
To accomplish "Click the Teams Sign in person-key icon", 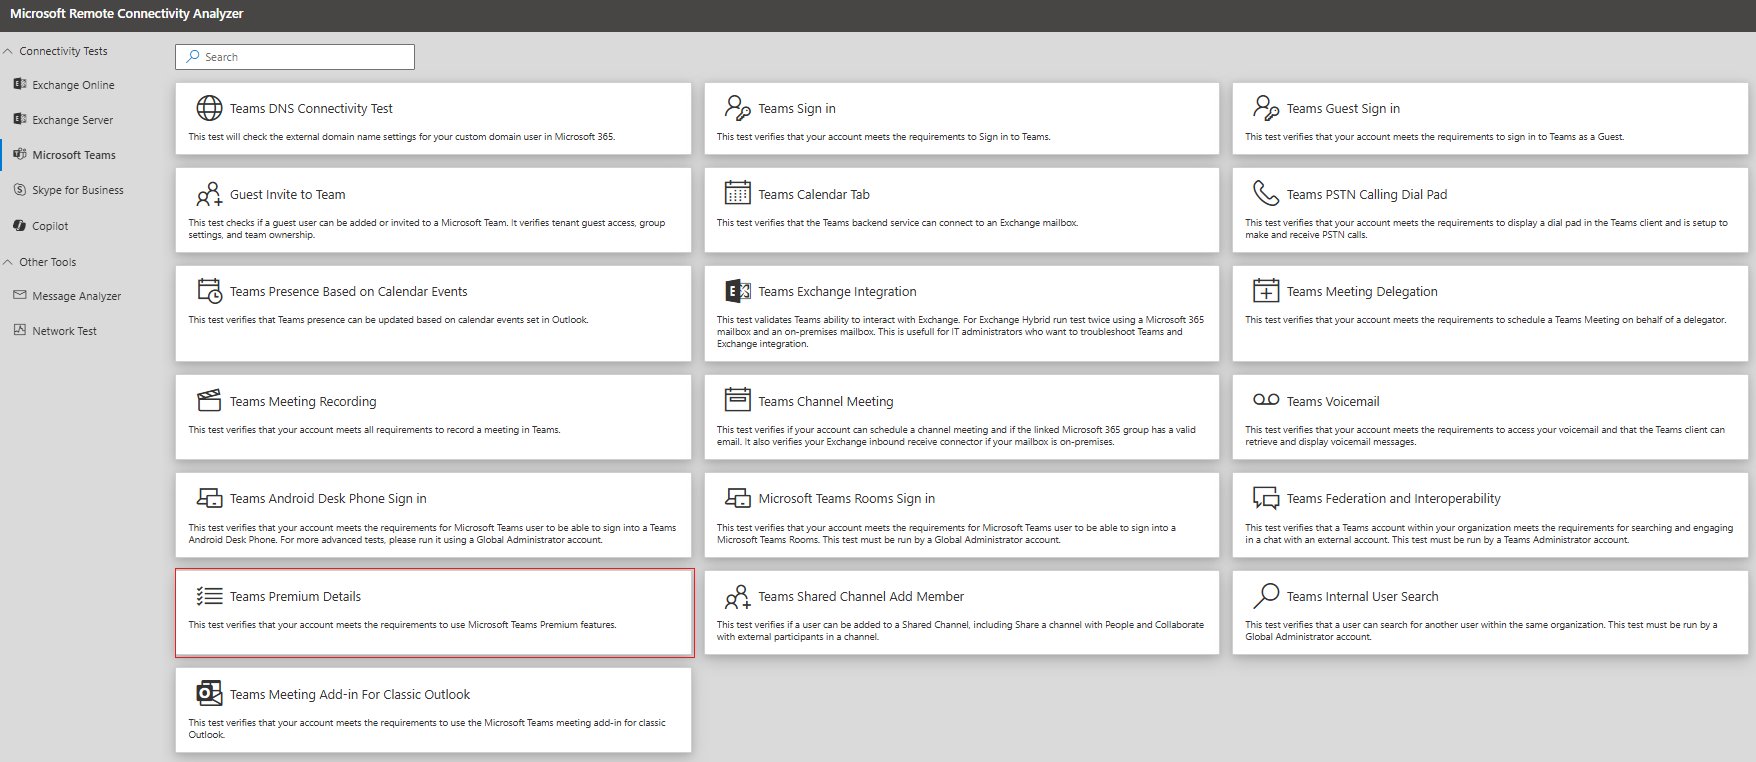I will [x=738, y=108].
